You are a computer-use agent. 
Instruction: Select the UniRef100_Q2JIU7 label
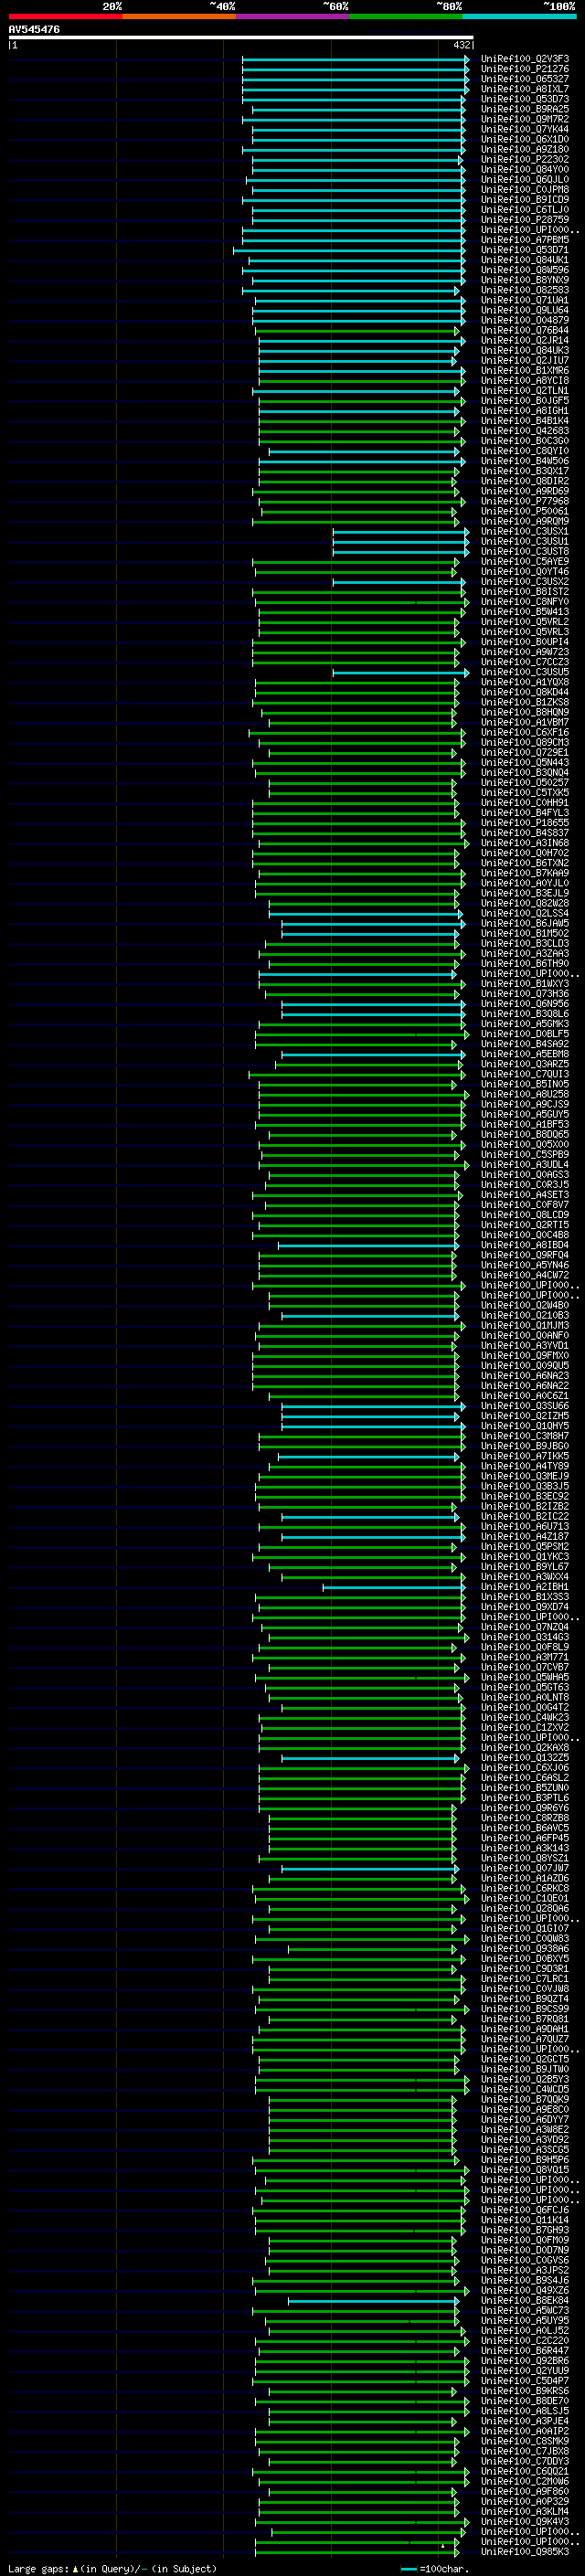[x=525, y=360]
